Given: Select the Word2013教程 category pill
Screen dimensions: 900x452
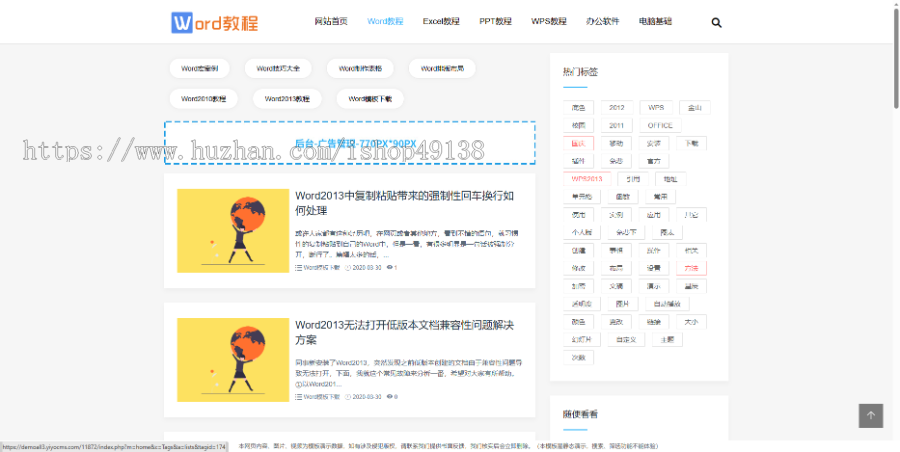Looking at the screenshot, I should [x=287, y=99].
